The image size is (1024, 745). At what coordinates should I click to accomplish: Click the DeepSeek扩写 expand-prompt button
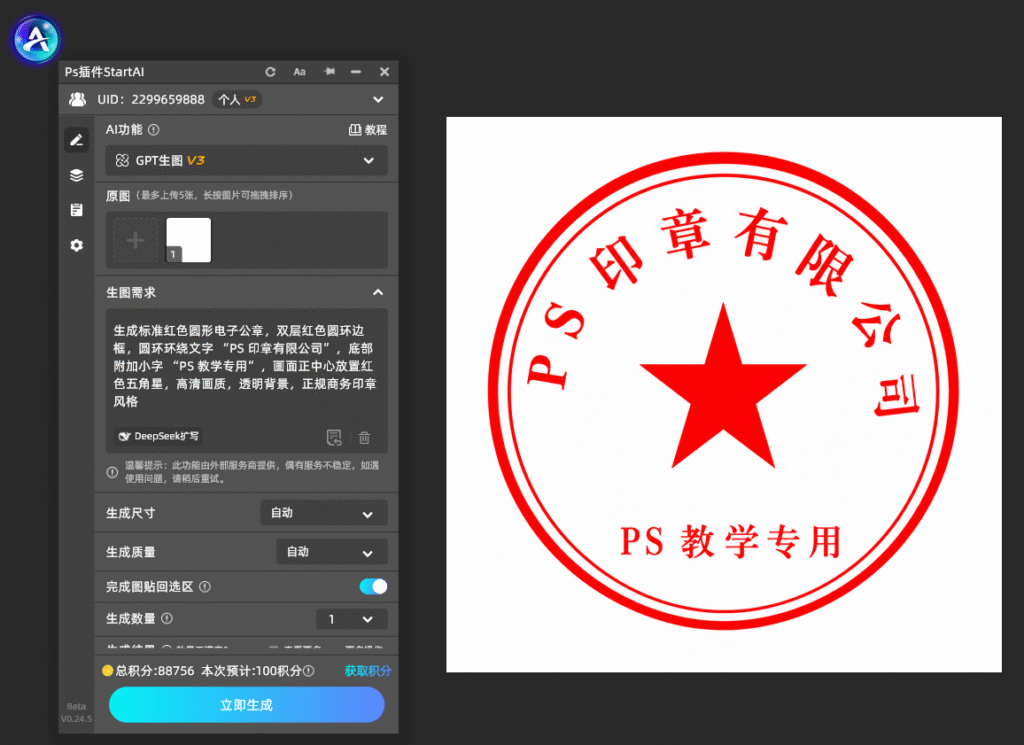click(x=158, y=436)
